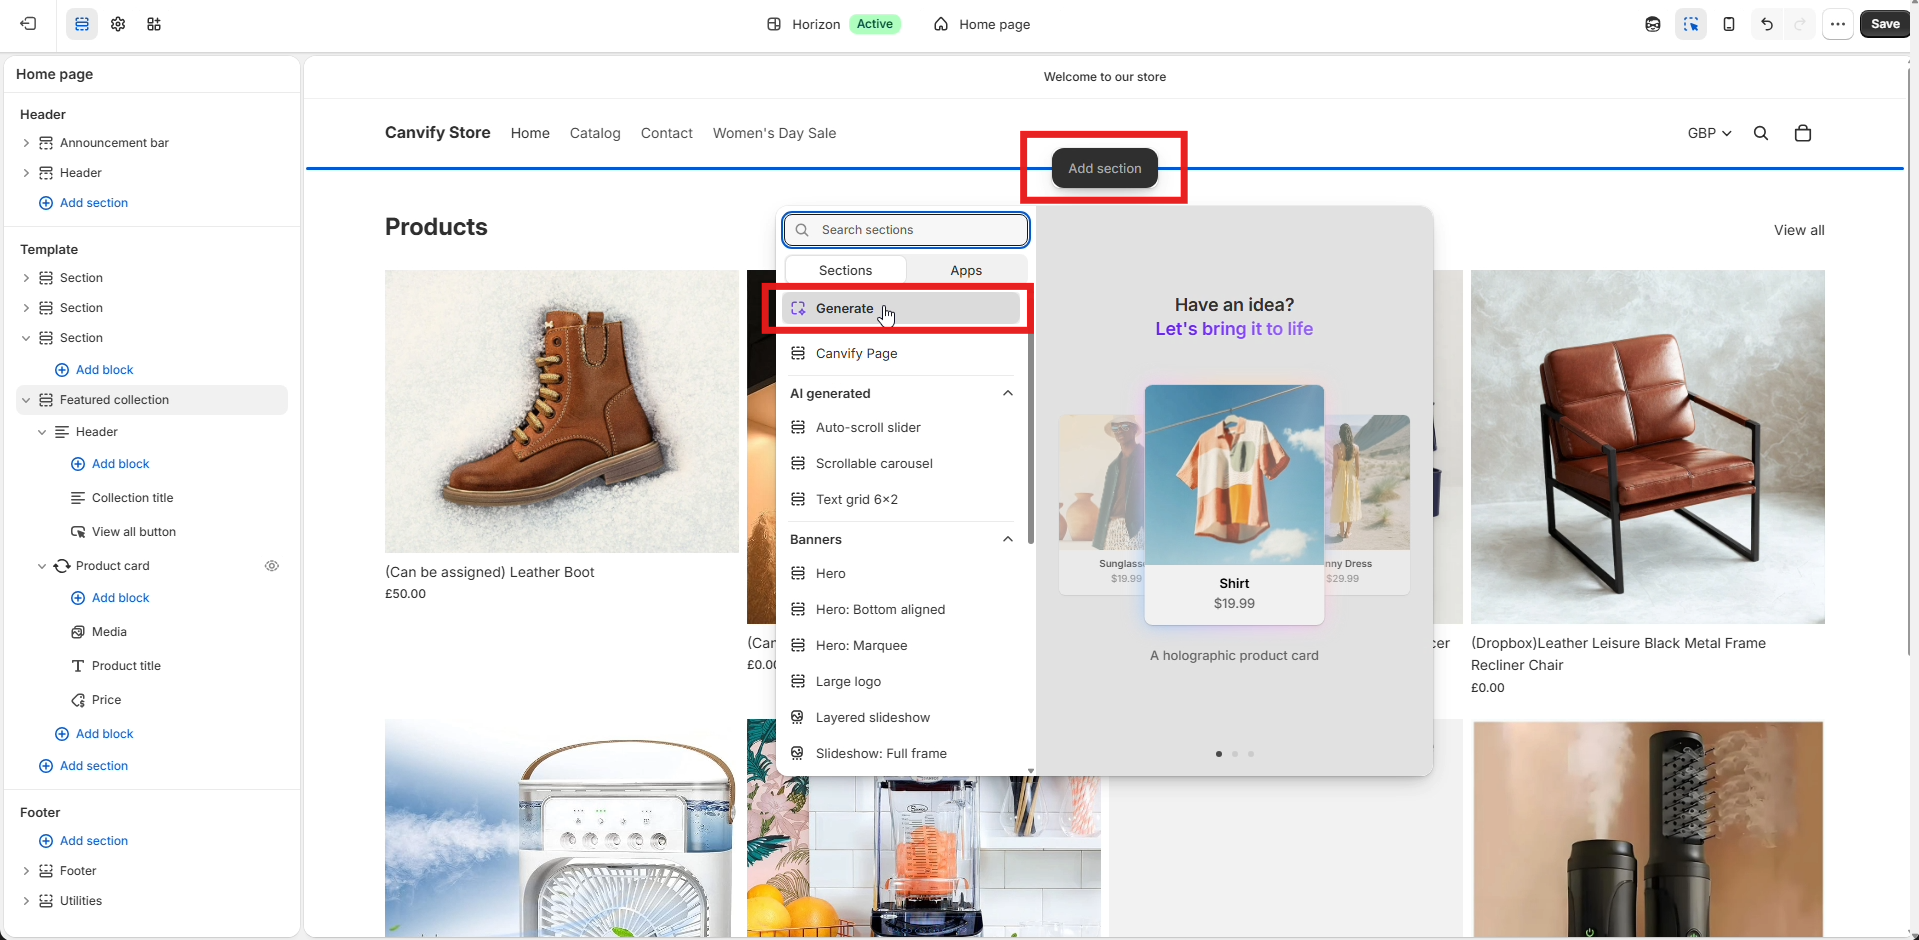Select the Scrollable carousel section
This screenshot has height=940, width=1919.
(x=900, y=464)
